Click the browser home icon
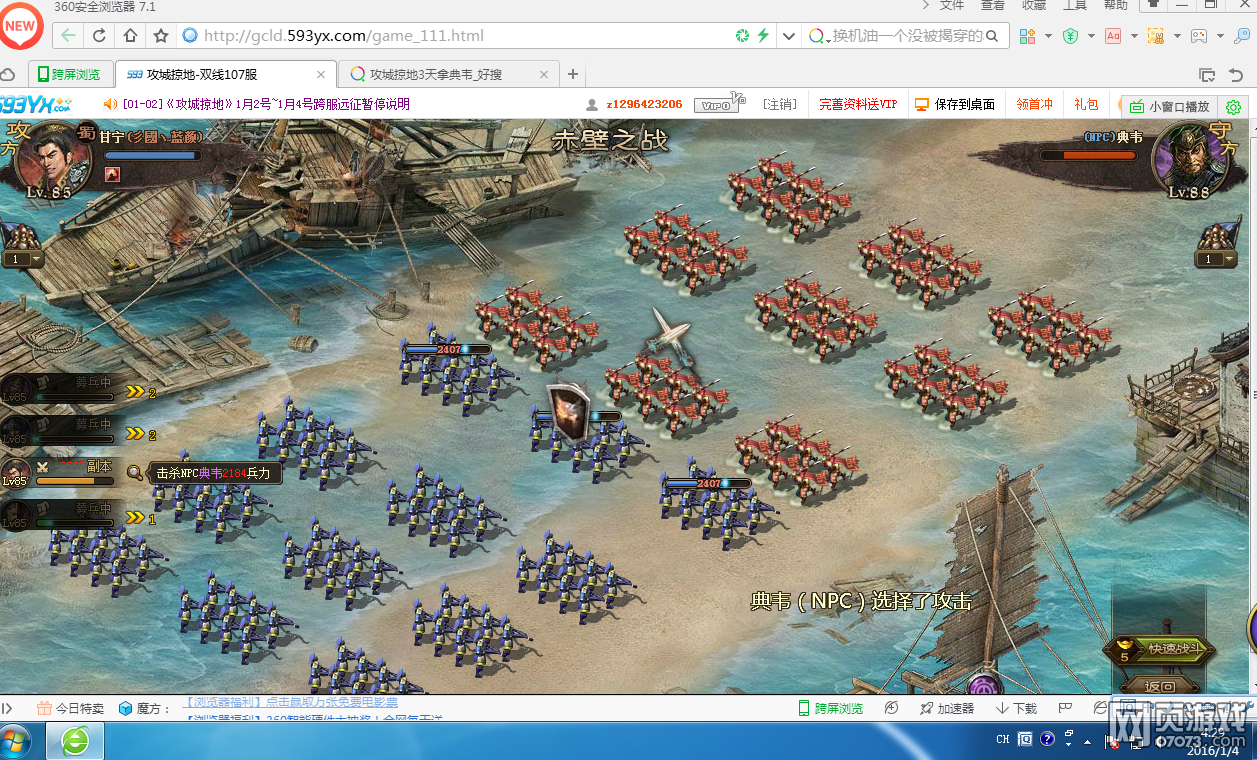 coord(130,36)
